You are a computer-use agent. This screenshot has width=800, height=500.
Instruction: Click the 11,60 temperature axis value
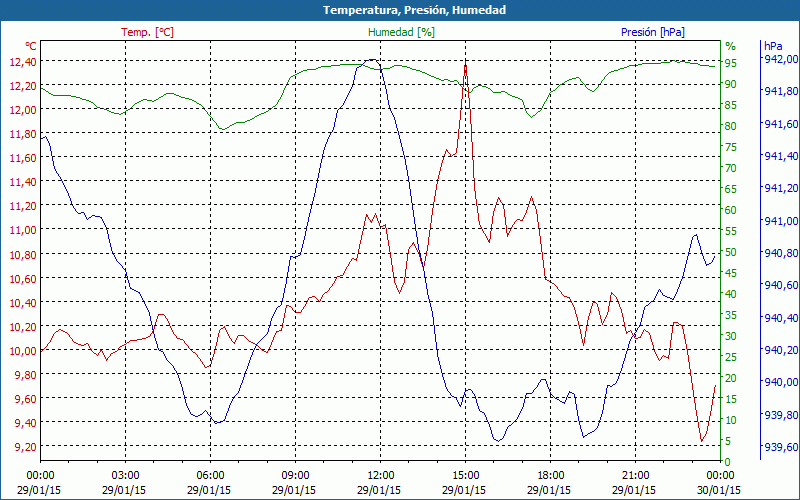pyautogui.click(x=23, y=158)
